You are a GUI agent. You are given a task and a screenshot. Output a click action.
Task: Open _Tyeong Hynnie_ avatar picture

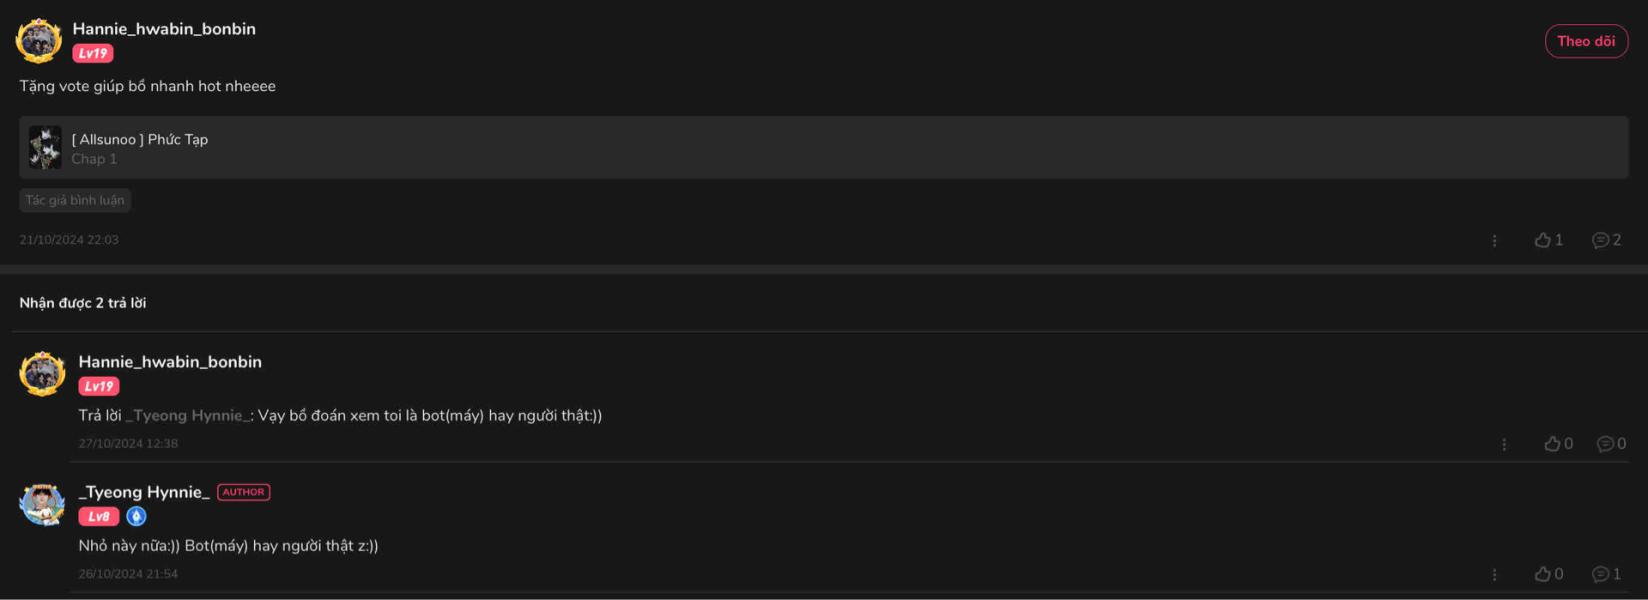coord(42,504)
